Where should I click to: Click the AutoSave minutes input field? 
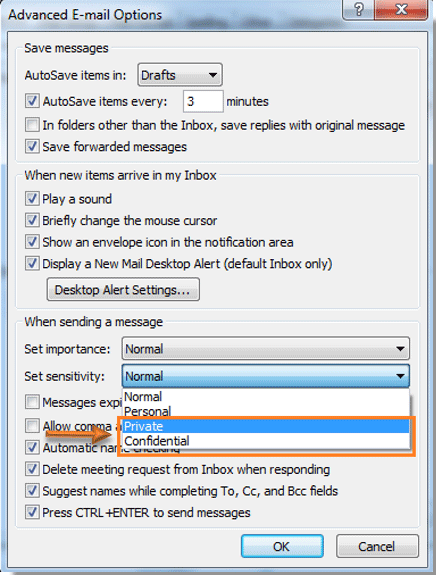(203, 101)
